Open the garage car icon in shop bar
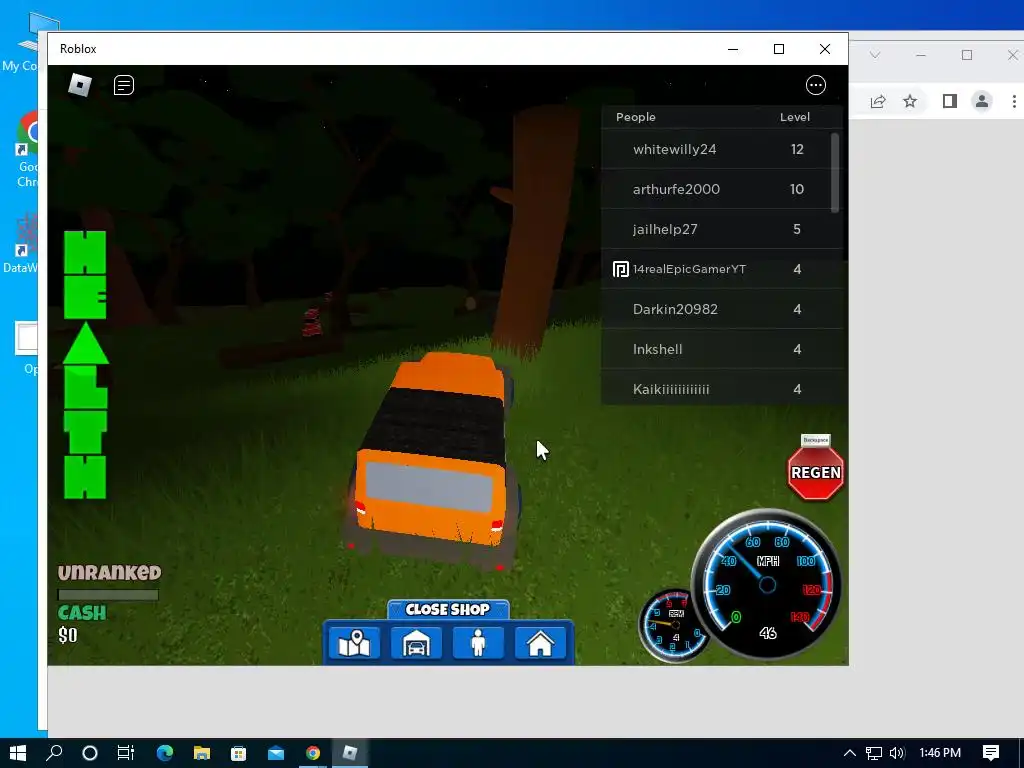The height and width of the screenshot is (768, 1024). click(x=416, y=644)
